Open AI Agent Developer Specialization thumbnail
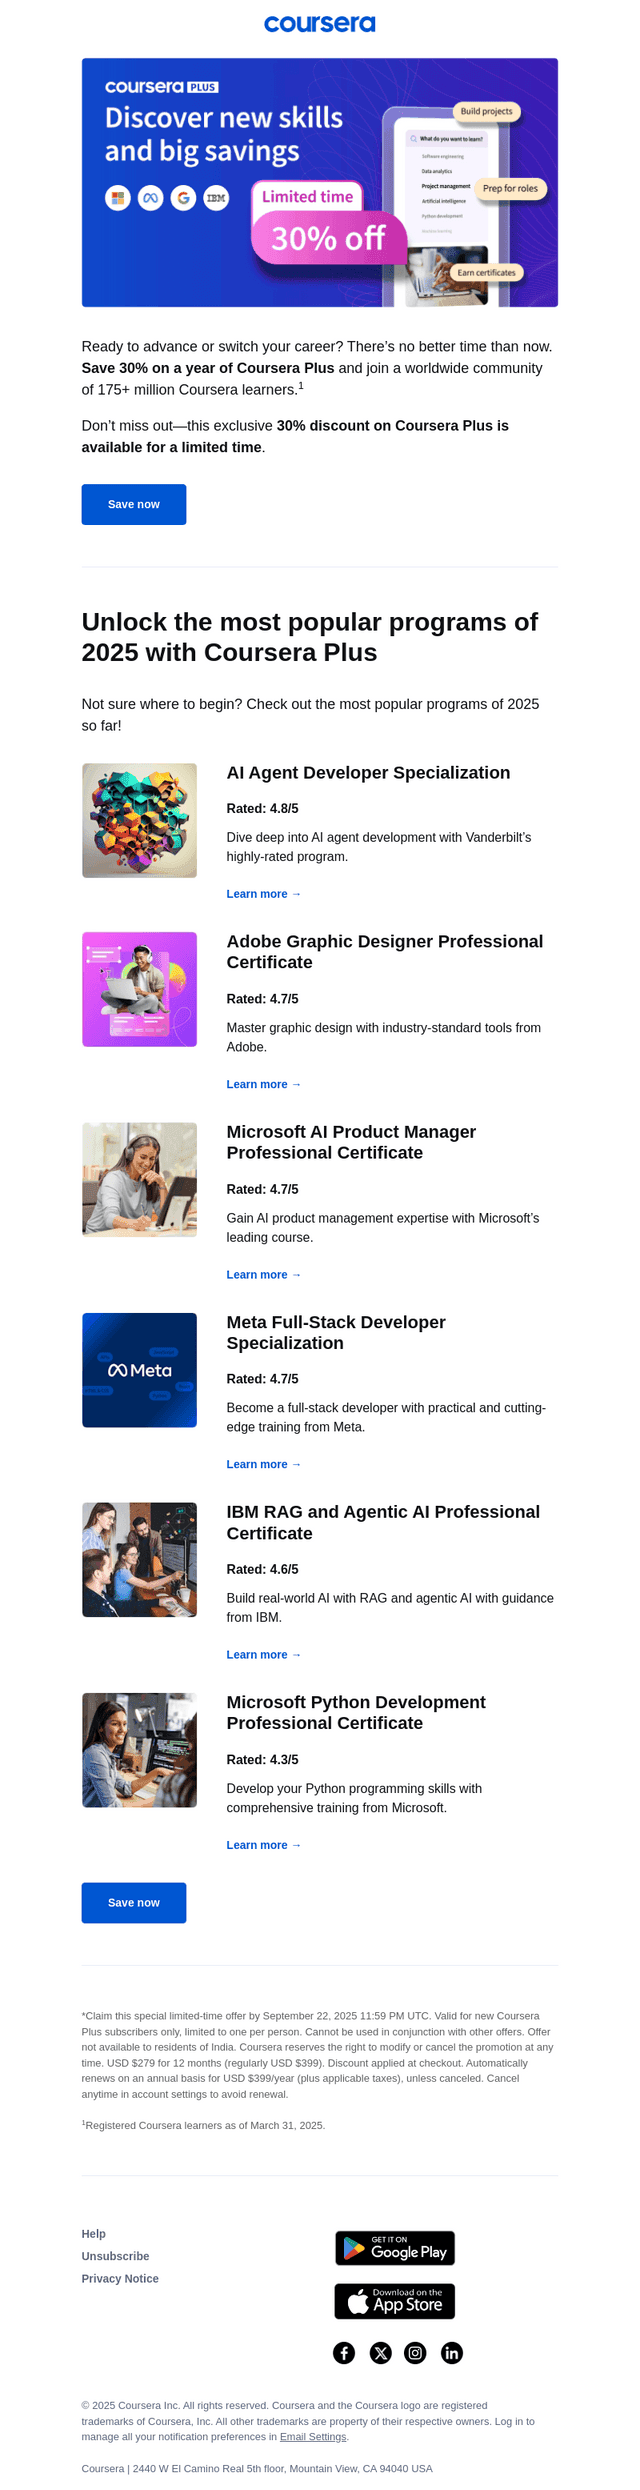Screen dimensions: 640x2490 point(139,820)
